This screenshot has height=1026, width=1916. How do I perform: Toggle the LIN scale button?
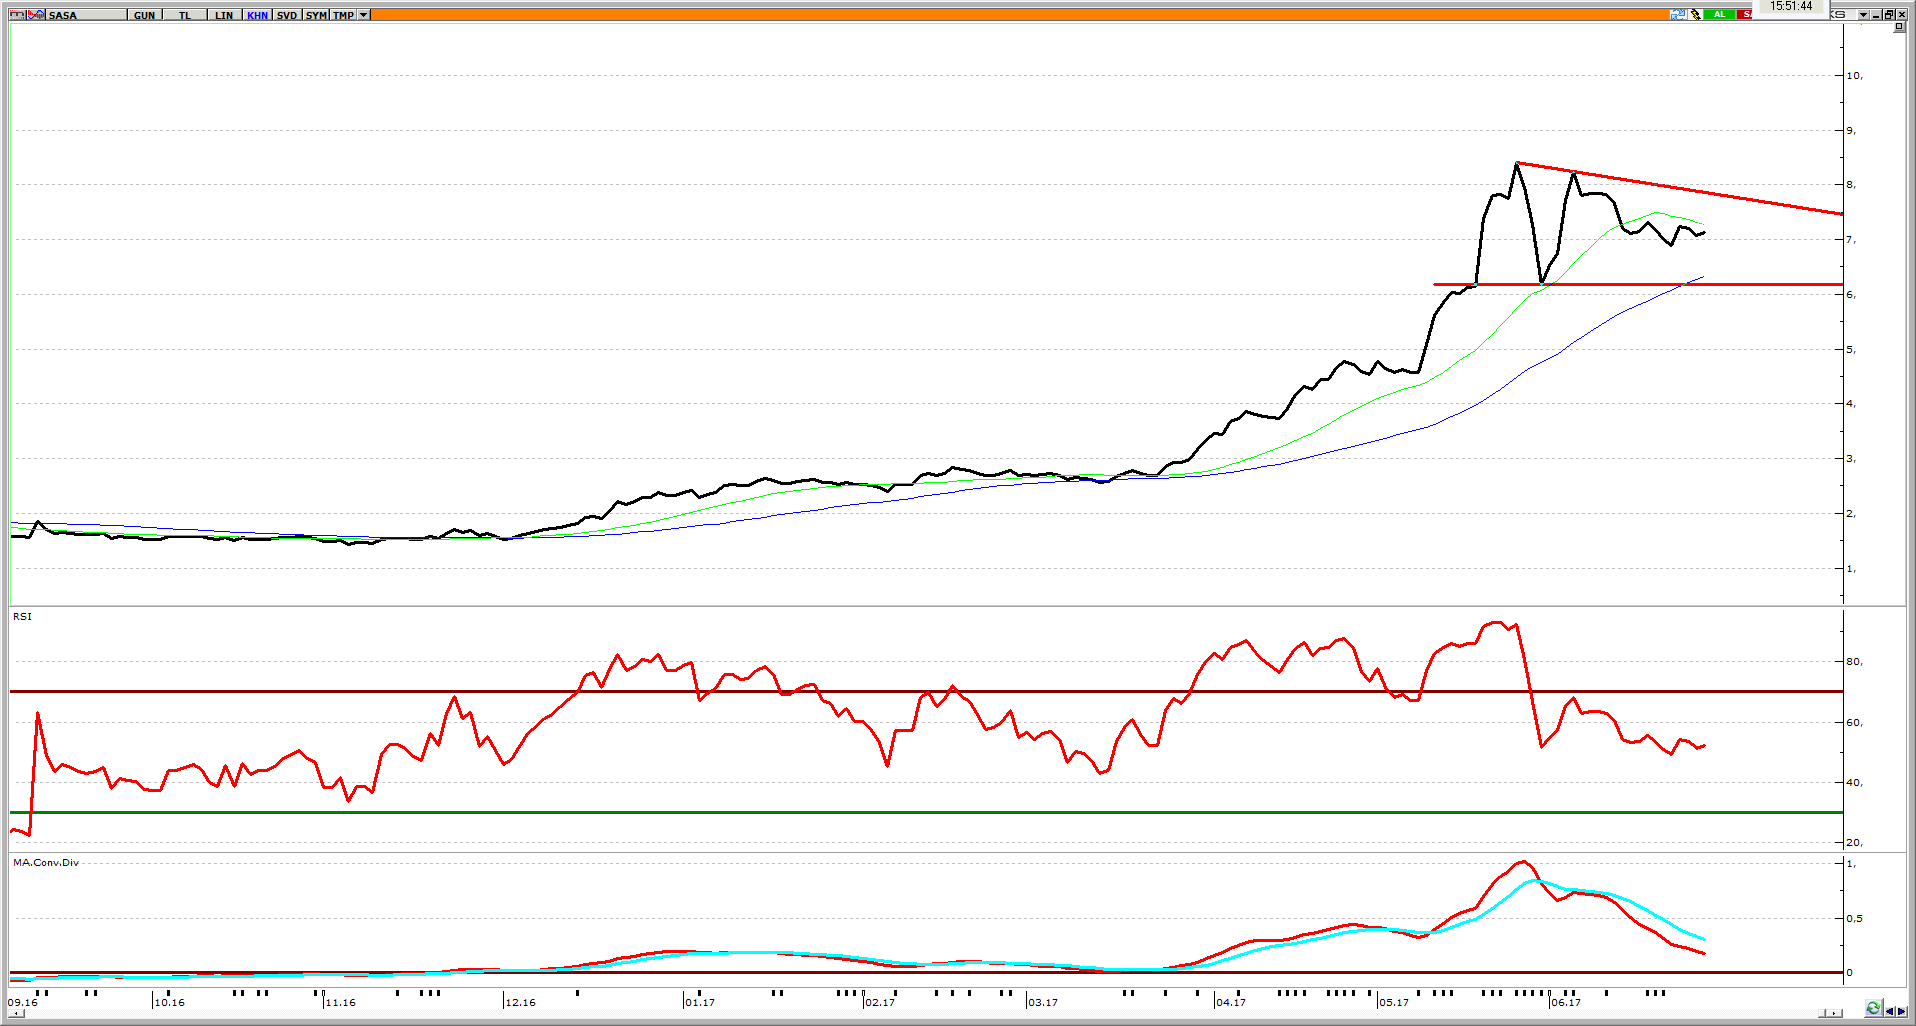coord(224,15)
